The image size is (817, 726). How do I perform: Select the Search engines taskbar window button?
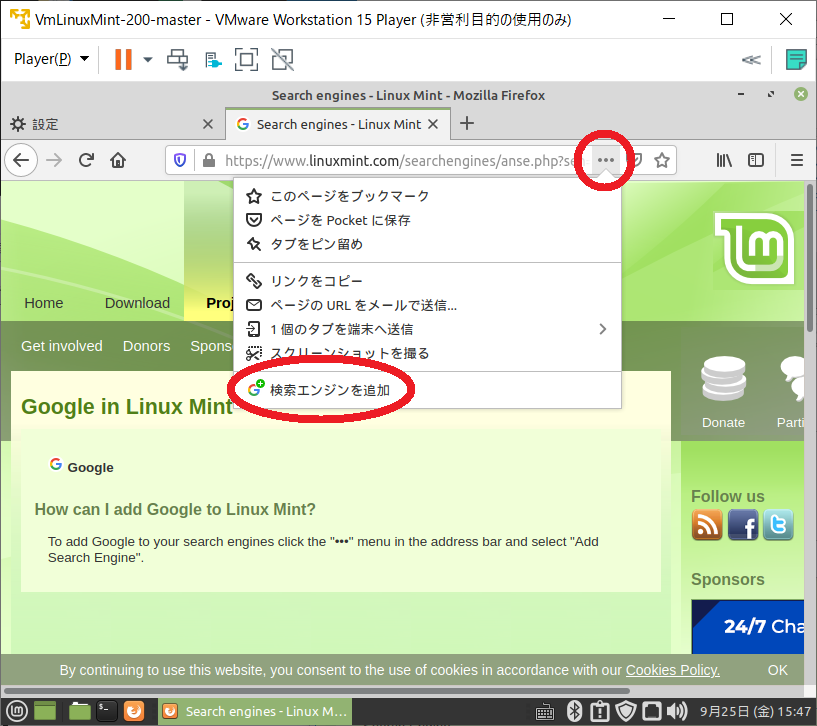(x=255, y=711)
